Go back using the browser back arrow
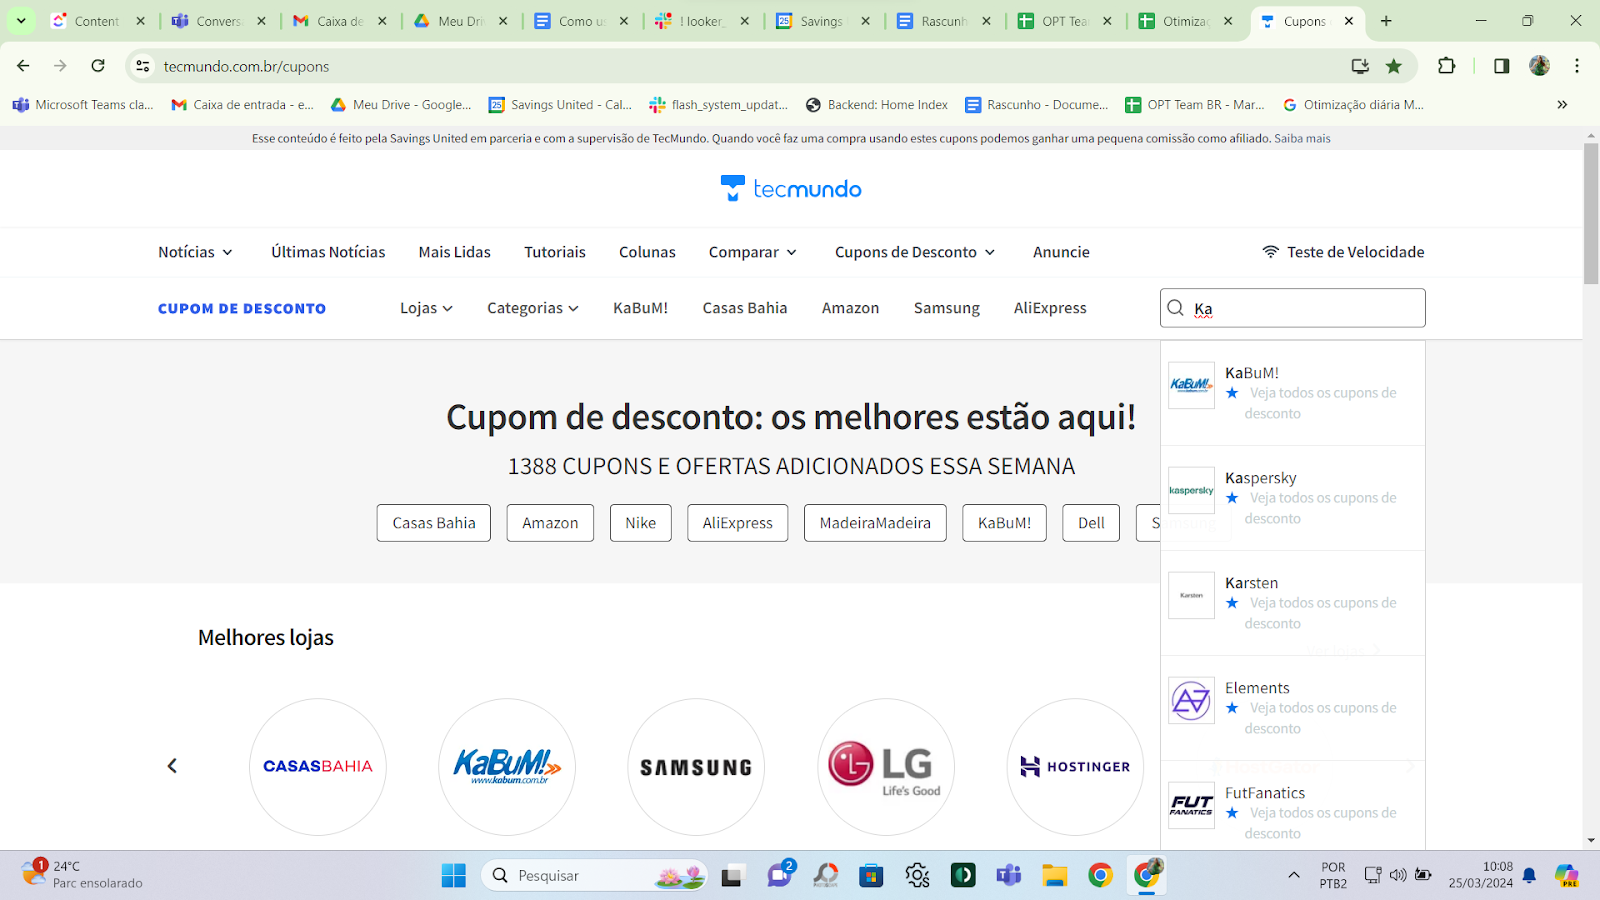 coord(23,66)
